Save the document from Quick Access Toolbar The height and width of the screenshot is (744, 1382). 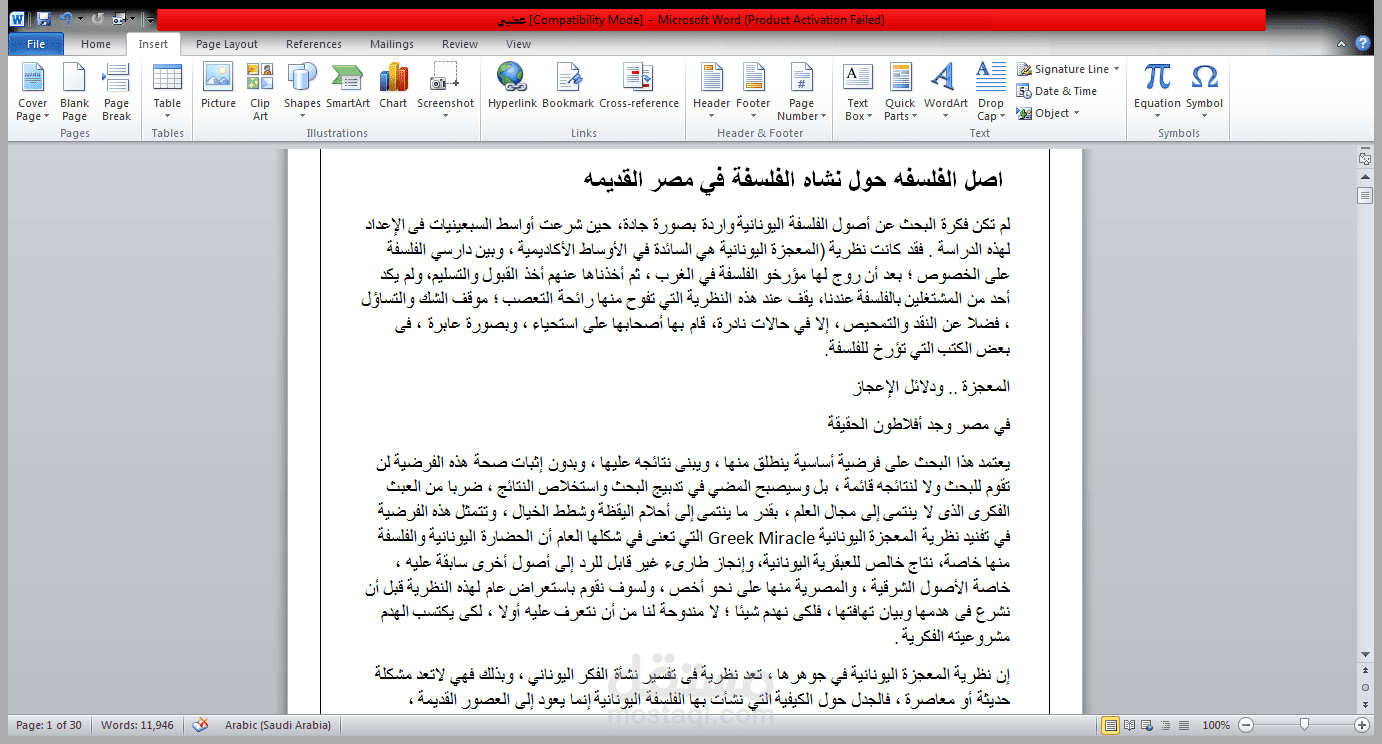[x=43, y=18]
